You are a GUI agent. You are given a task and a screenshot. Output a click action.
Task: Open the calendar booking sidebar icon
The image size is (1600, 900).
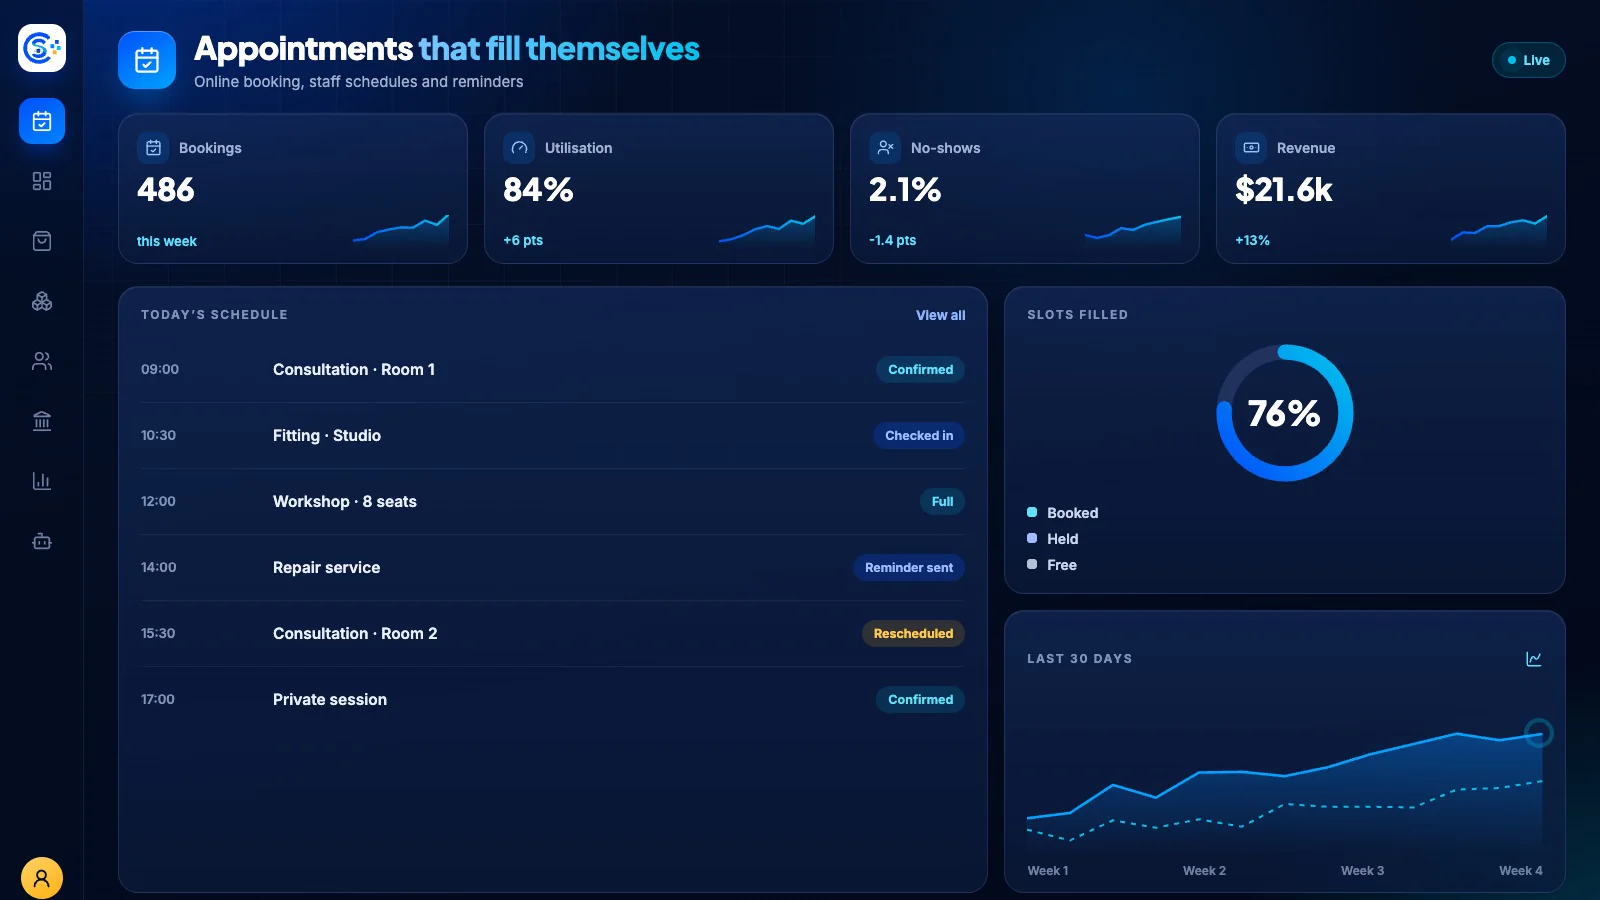point(42,121)
